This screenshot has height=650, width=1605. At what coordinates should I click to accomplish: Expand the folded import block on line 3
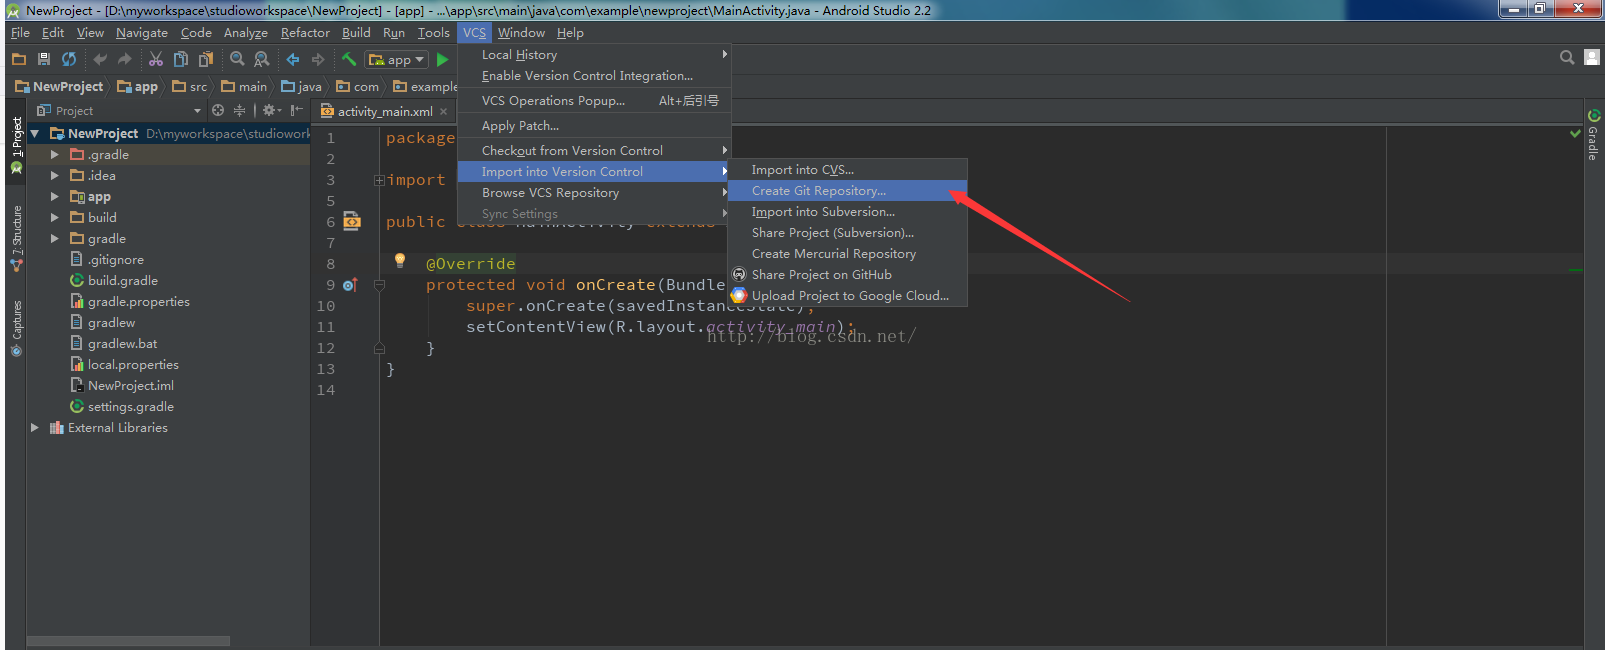380,181
